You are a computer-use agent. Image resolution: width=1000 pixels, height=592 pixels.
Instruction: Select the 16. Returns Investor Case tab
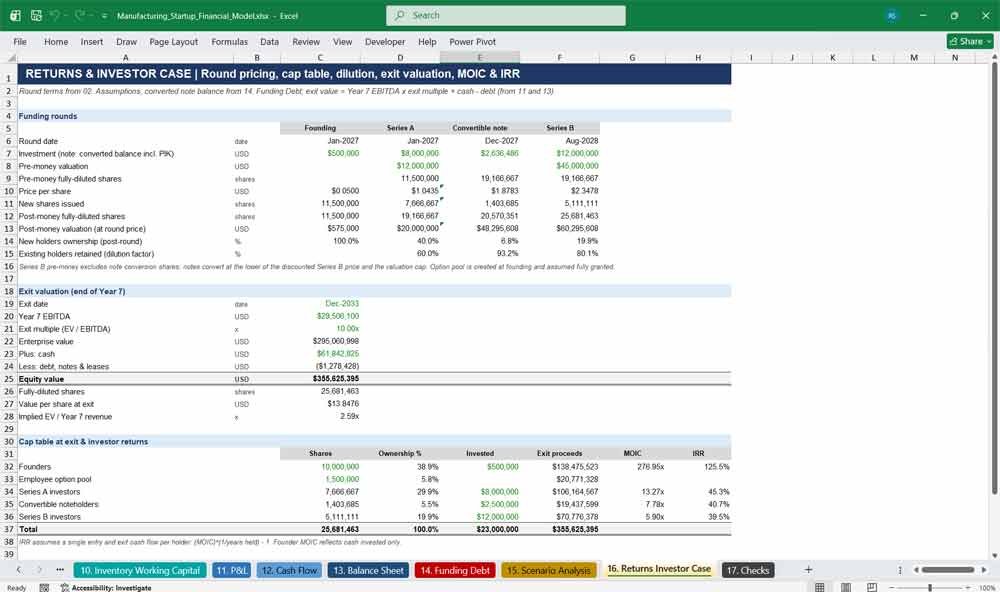(x=659, y=569)
